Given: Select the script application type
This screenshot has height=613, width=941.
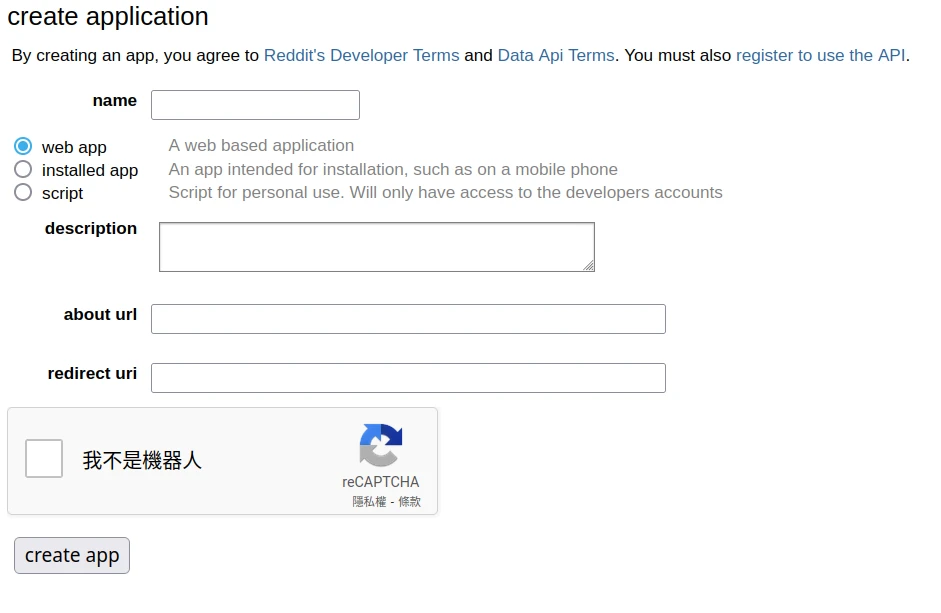Looking at the screenshot, I should coord(23,192).
